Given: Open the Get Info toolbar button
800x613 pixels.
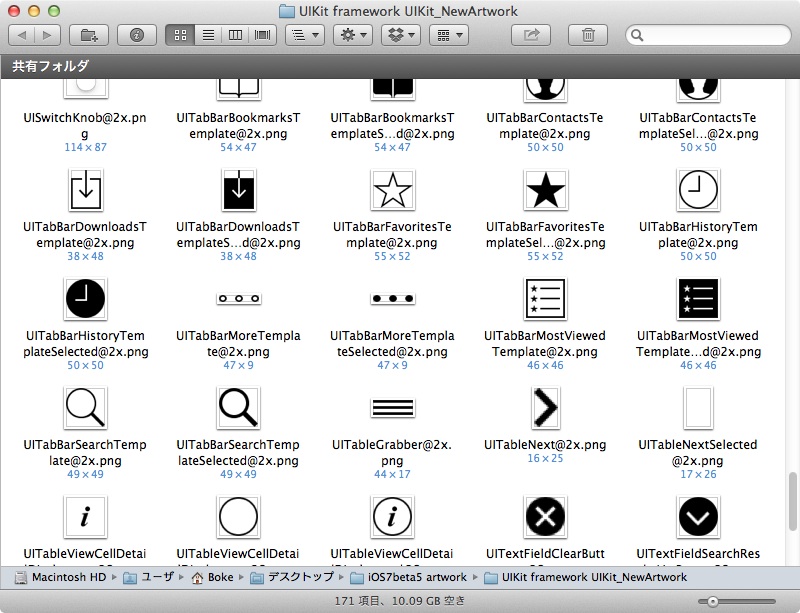Looking at the screenshot, I should click(x=137, y=35).
